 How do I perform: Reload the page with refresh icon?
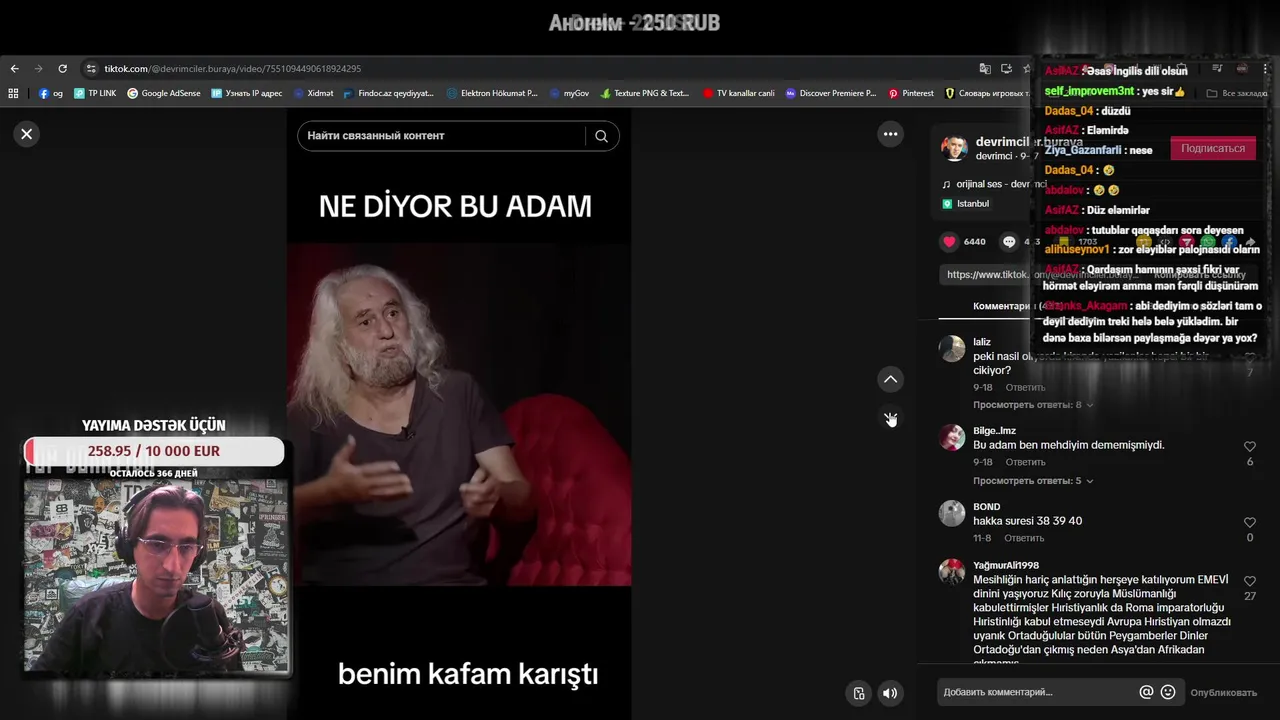pyautogui.click(x=62, y=69)
